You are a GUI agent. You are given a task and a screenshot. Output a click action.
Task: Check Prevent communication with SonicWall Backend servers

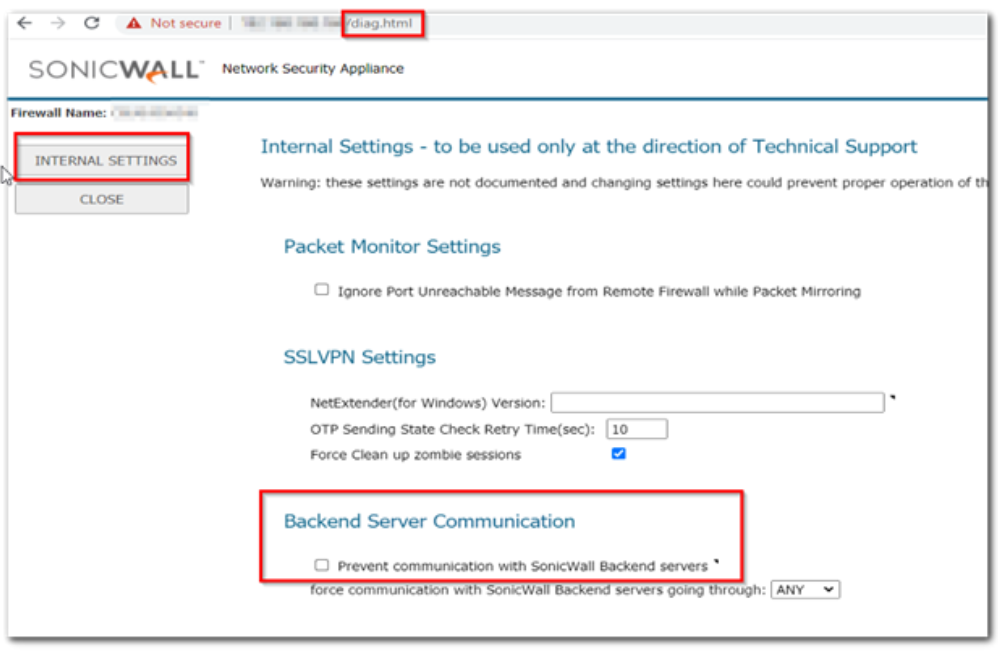point(321,565)
